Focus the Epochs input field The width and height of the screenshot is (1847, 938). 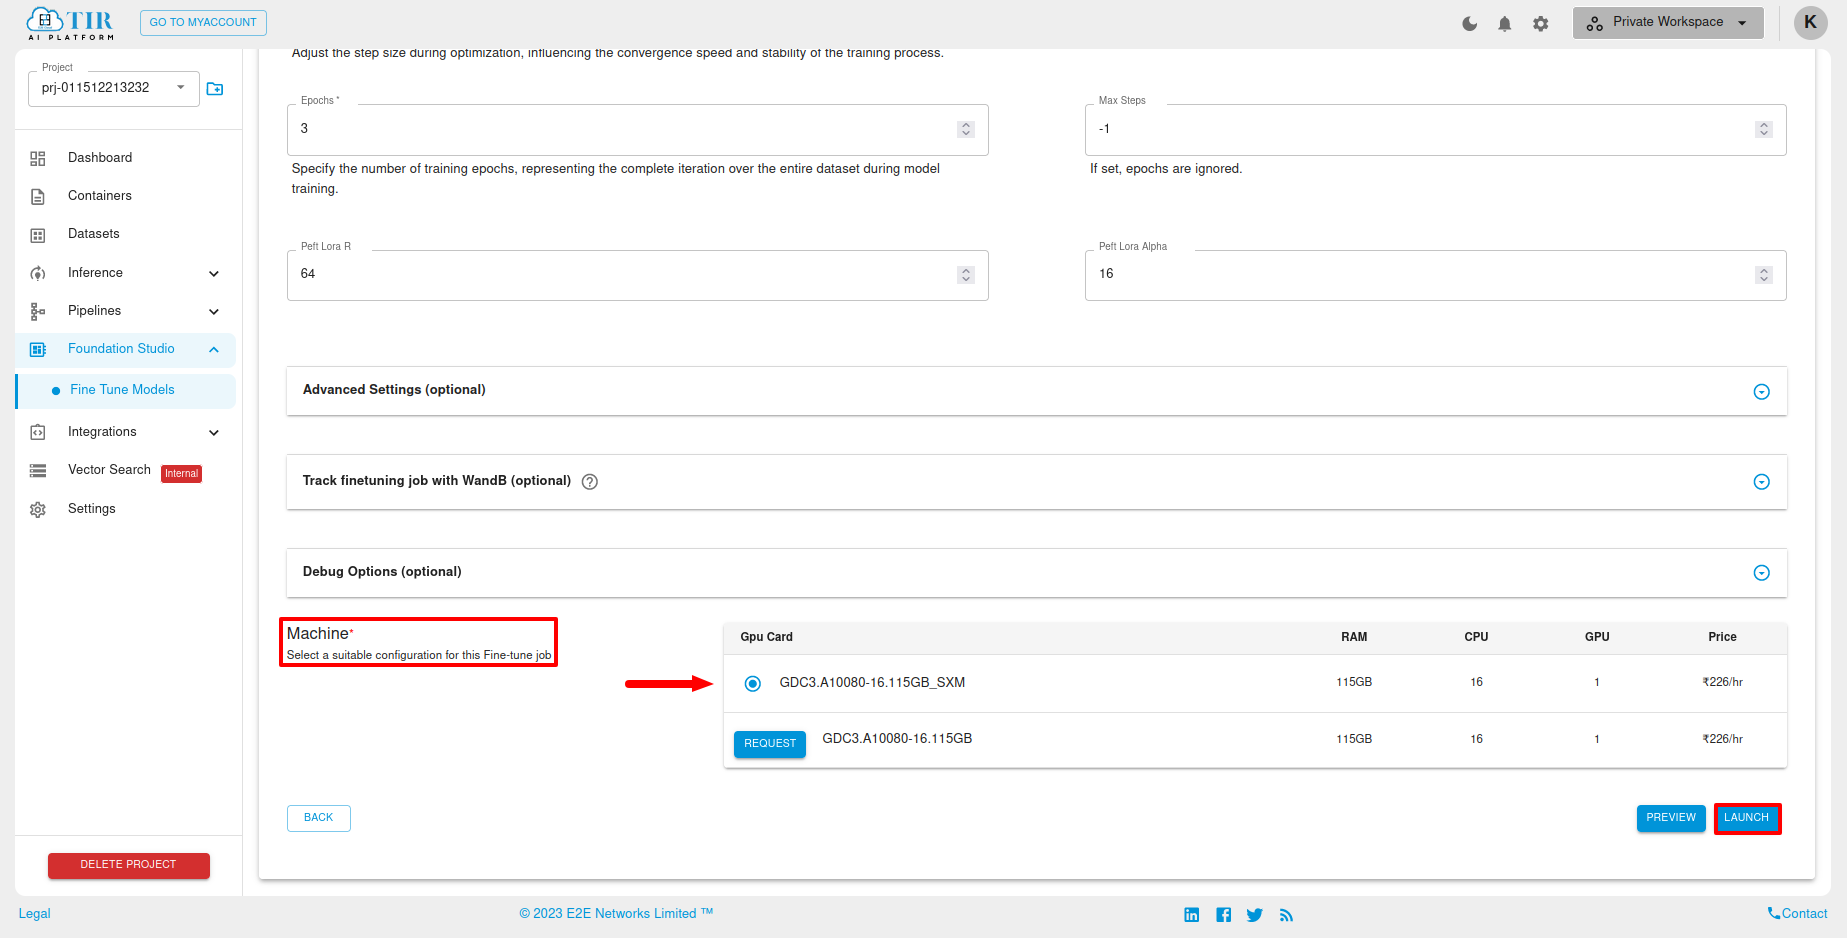tap(638, 129)
